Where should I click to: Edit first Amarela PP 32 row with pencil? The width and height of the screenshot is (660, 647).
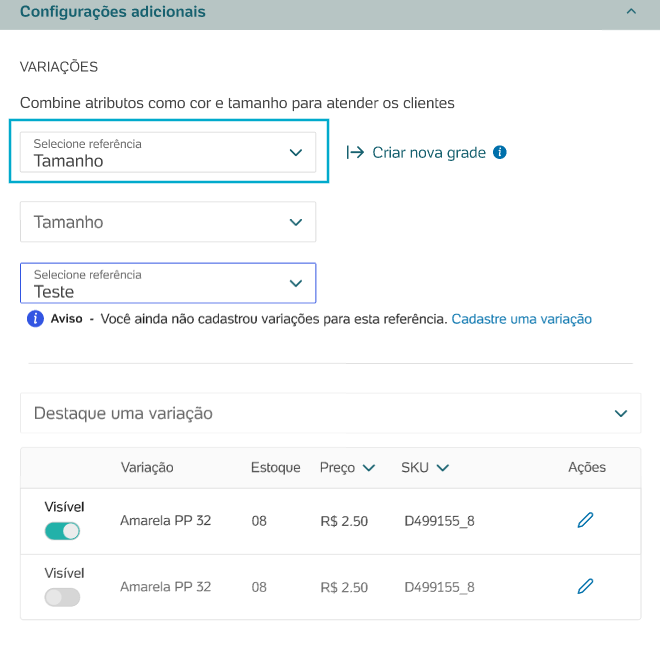click(x=585, y=520)
